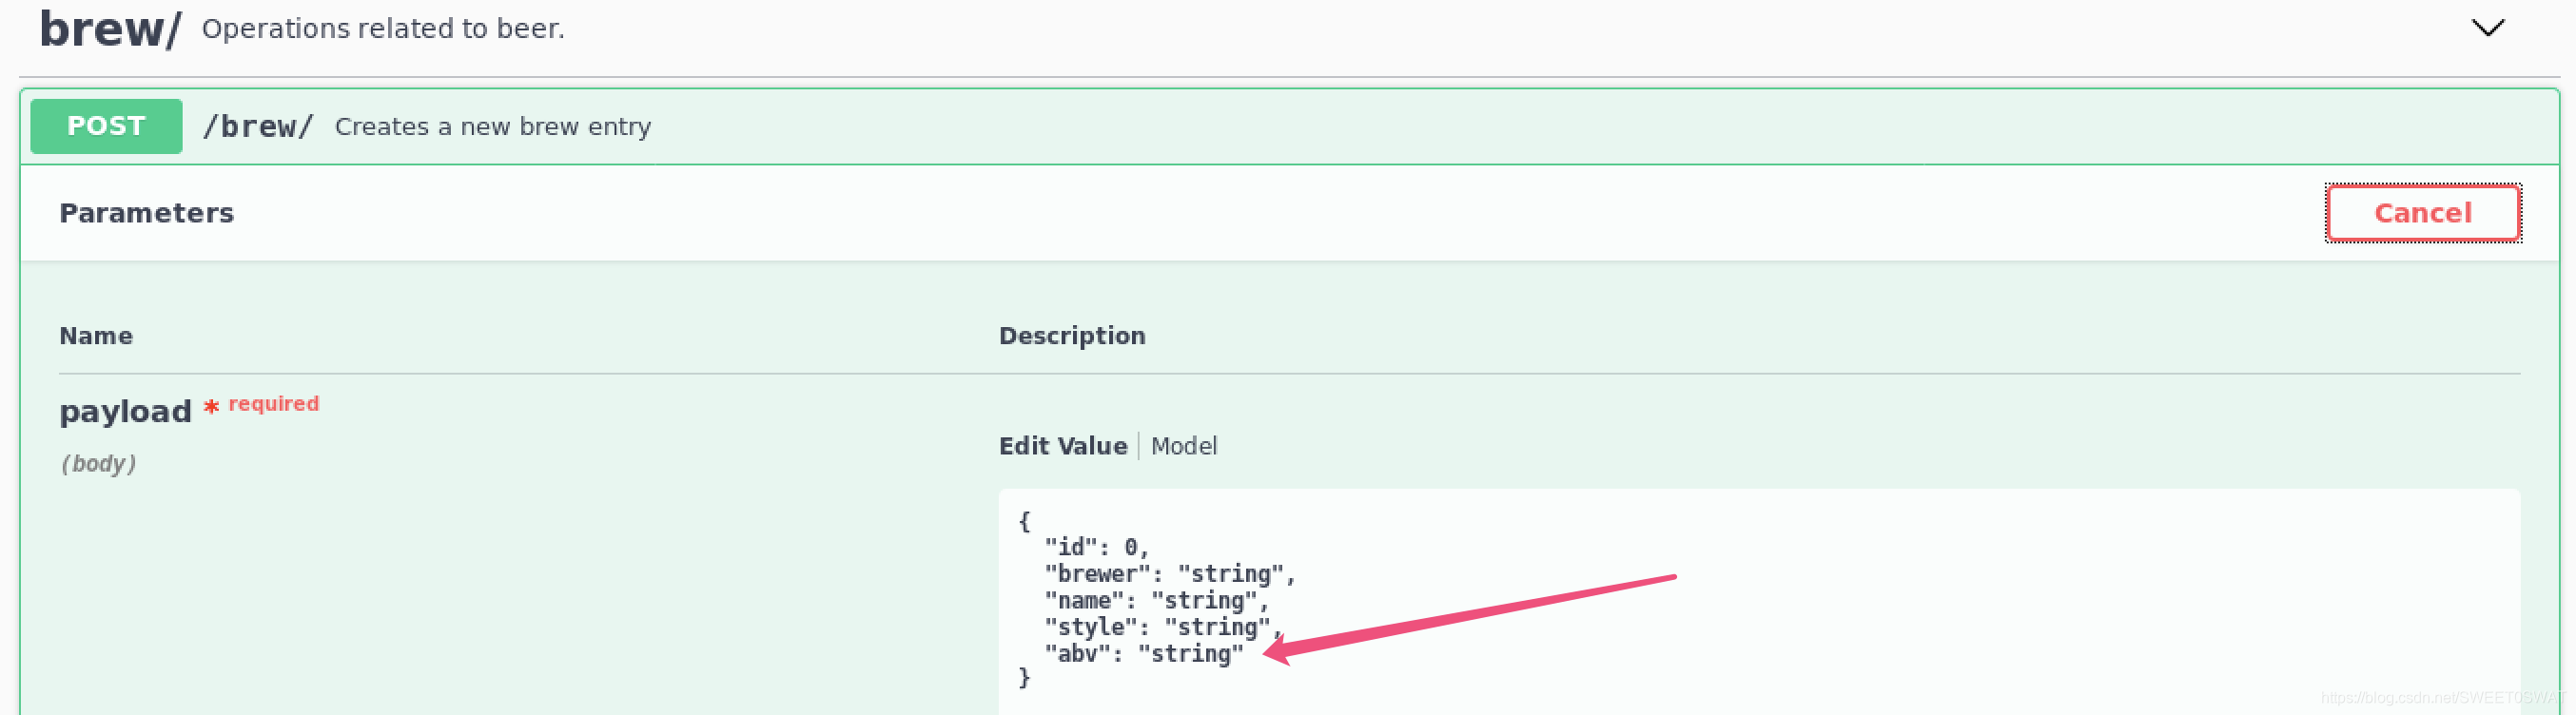The width and height of the screenshot is (2576, 715).
Task: Click the '(body)' parameter location label
Action: [98, 464]
